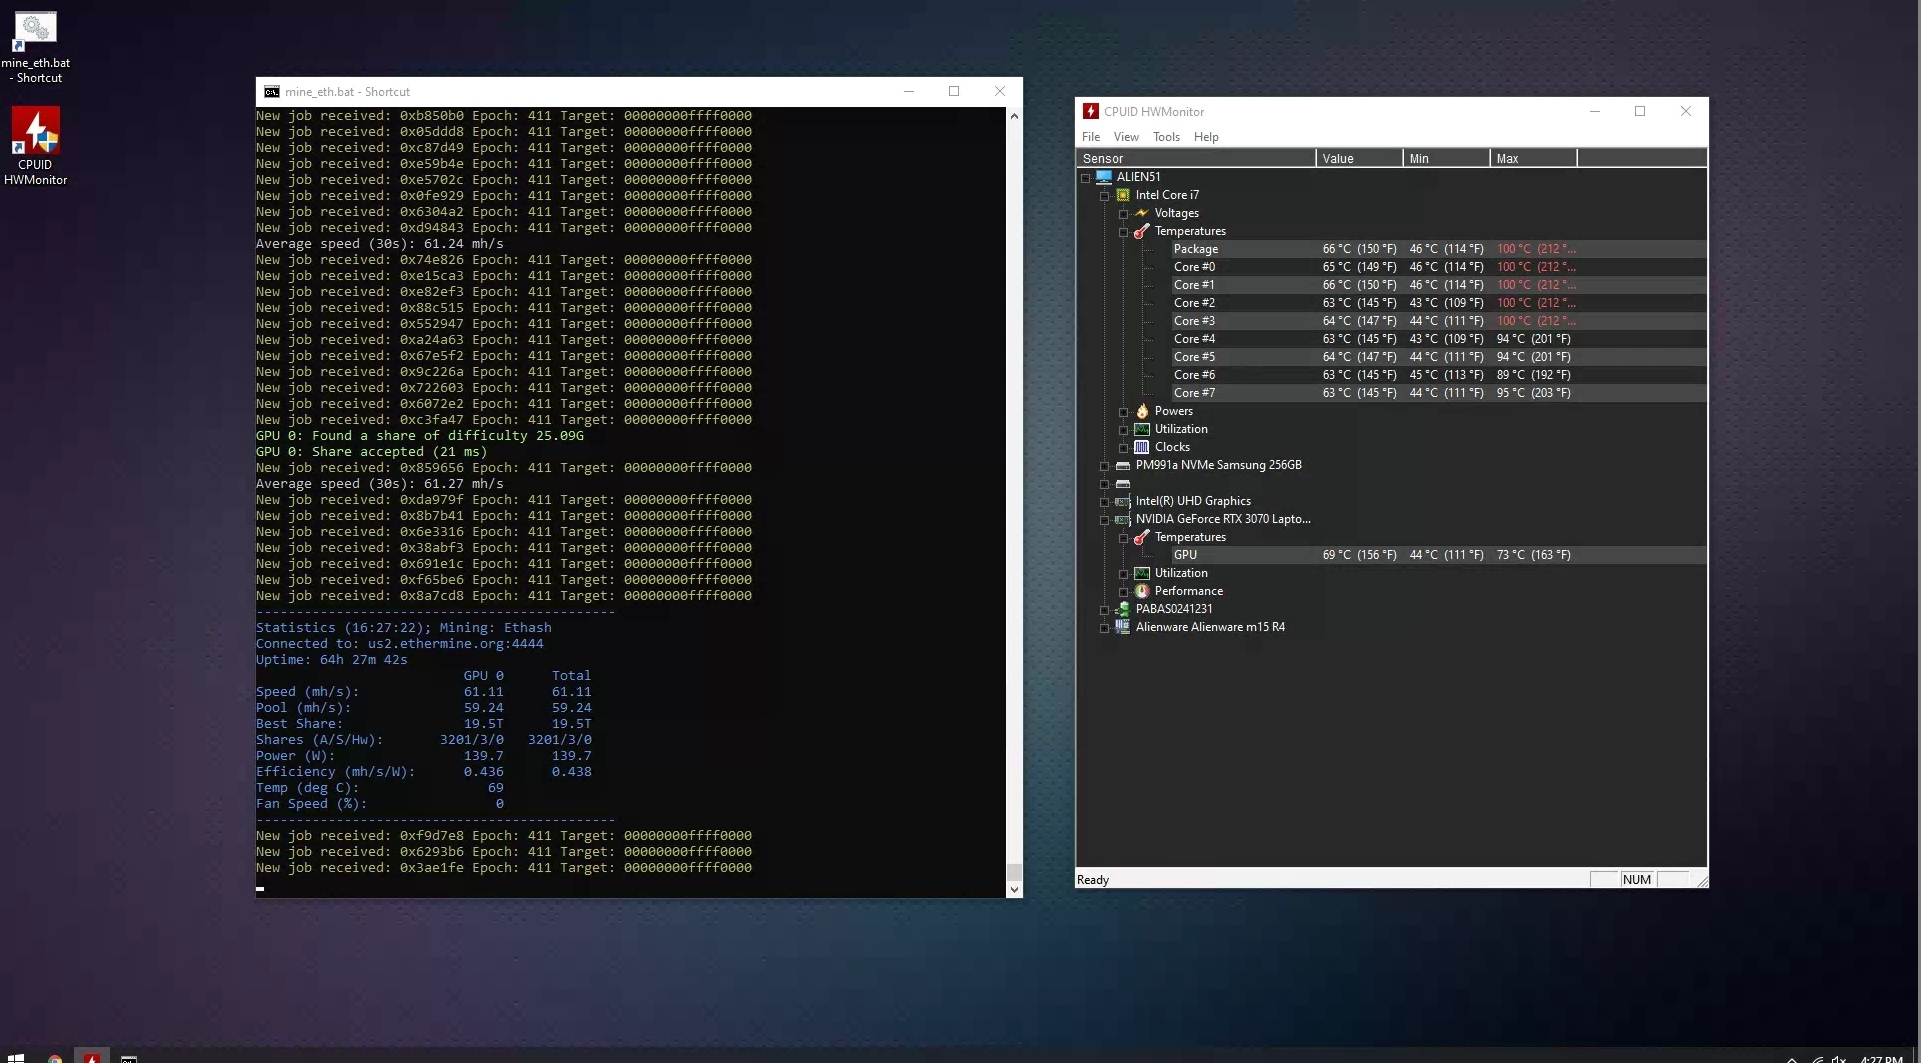Click the command prompt taskbar icon
Viewport: 1921px width, 1063px height.
[x=129, y=1057]
